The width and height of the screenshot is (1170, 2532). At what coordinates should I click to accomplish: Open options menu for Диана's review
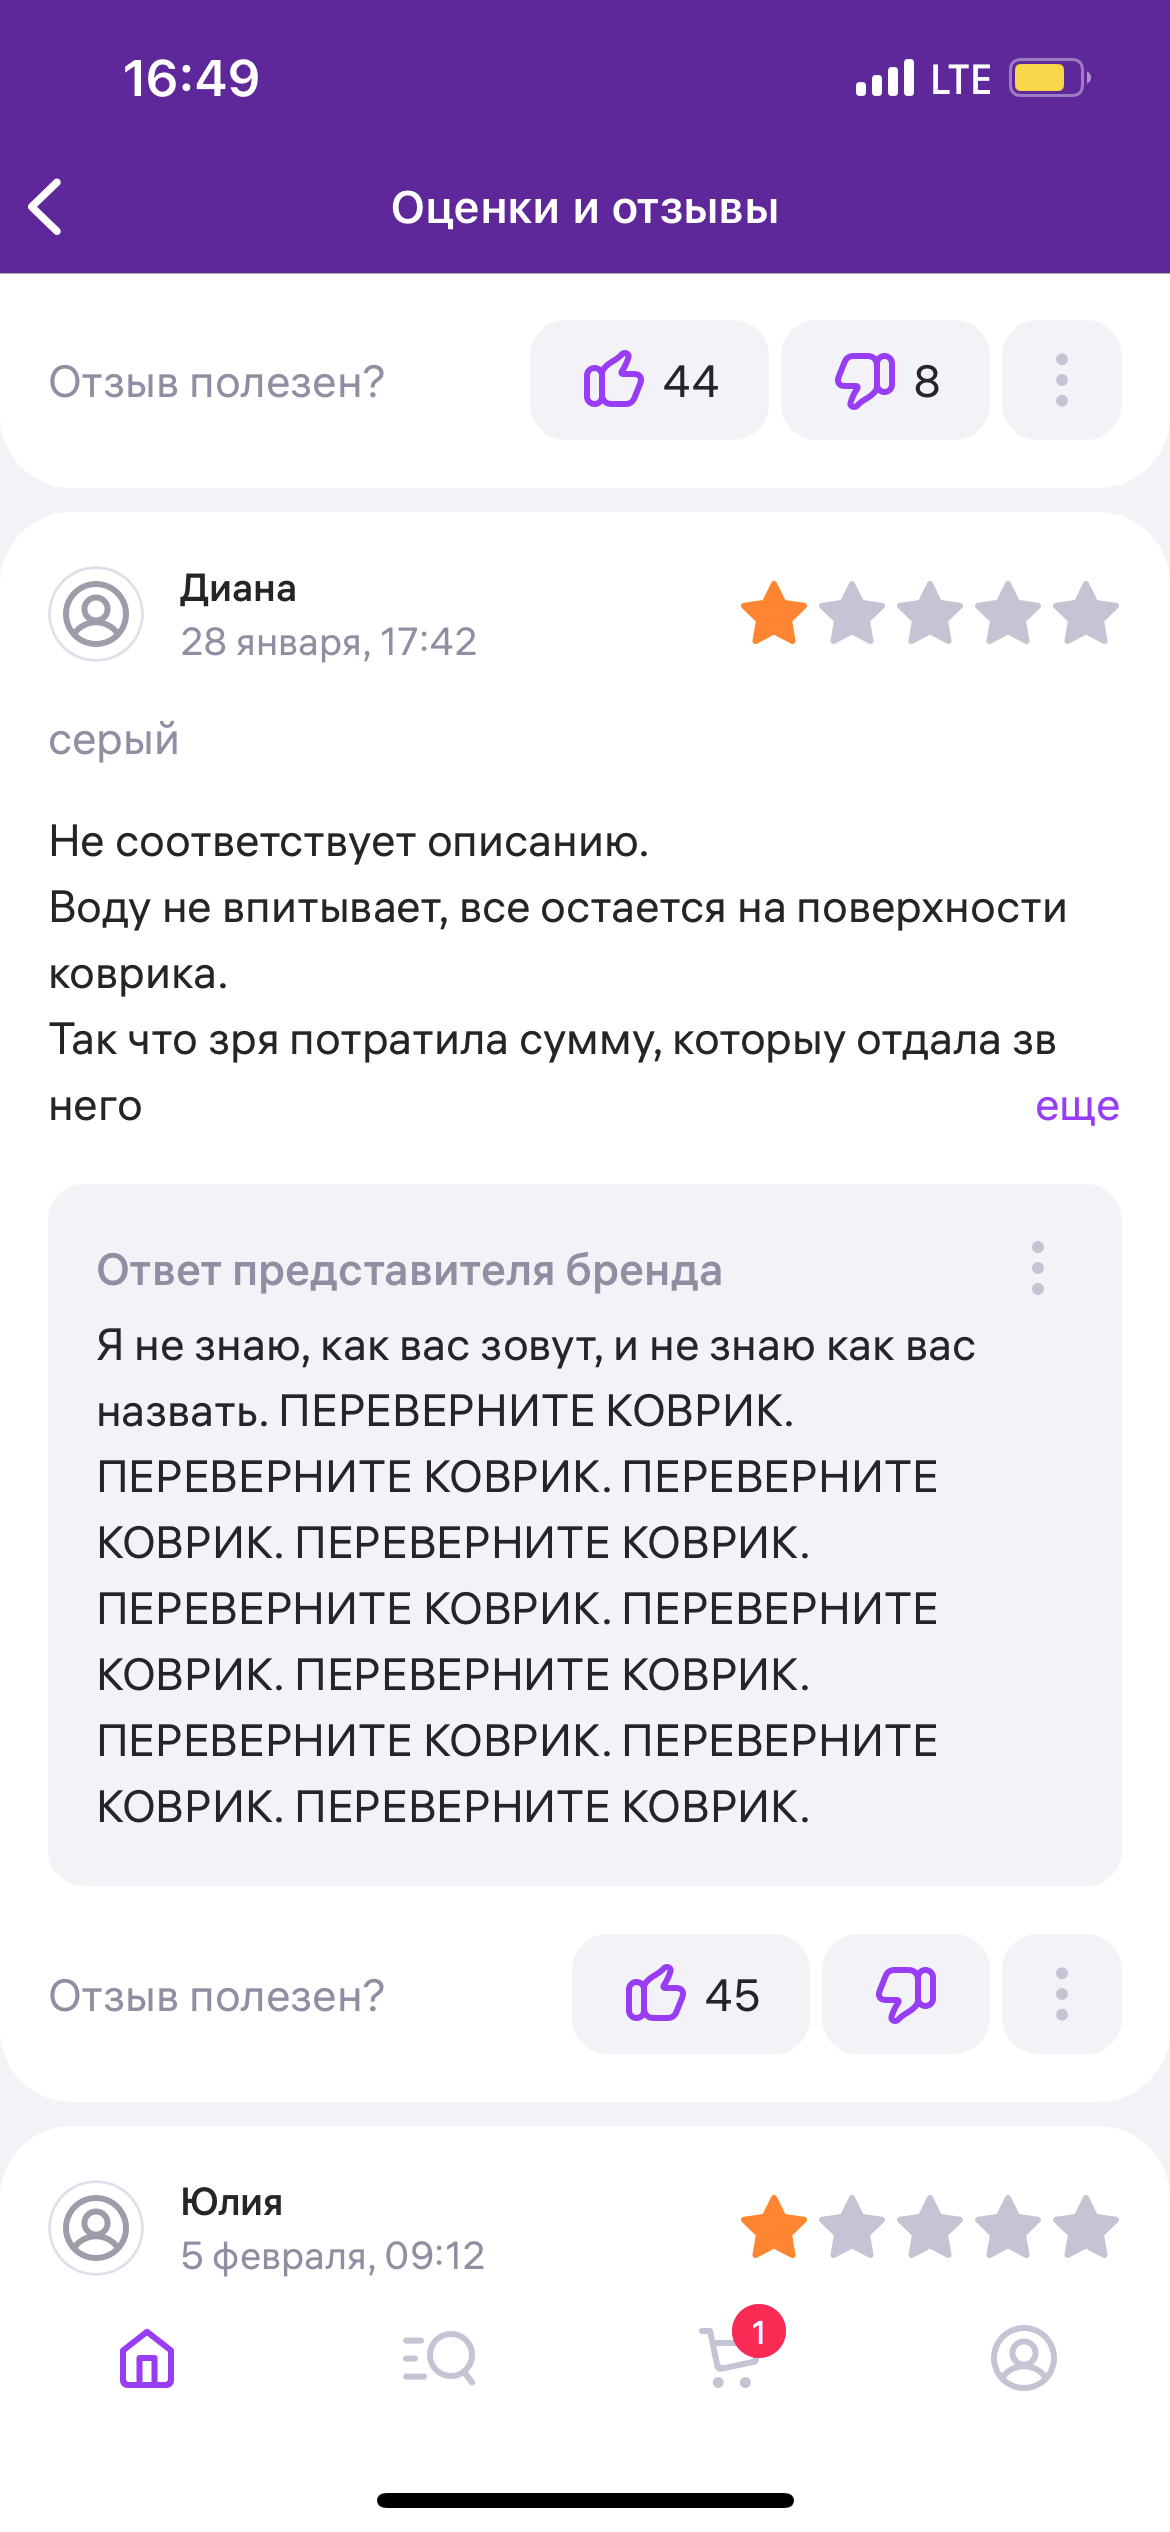click(1061, 1994)
